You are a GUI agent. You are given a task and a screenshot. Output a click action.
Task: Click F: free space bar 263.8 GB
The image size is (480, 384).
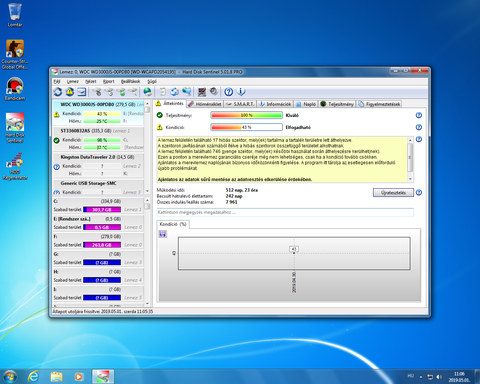pos(102,245)
